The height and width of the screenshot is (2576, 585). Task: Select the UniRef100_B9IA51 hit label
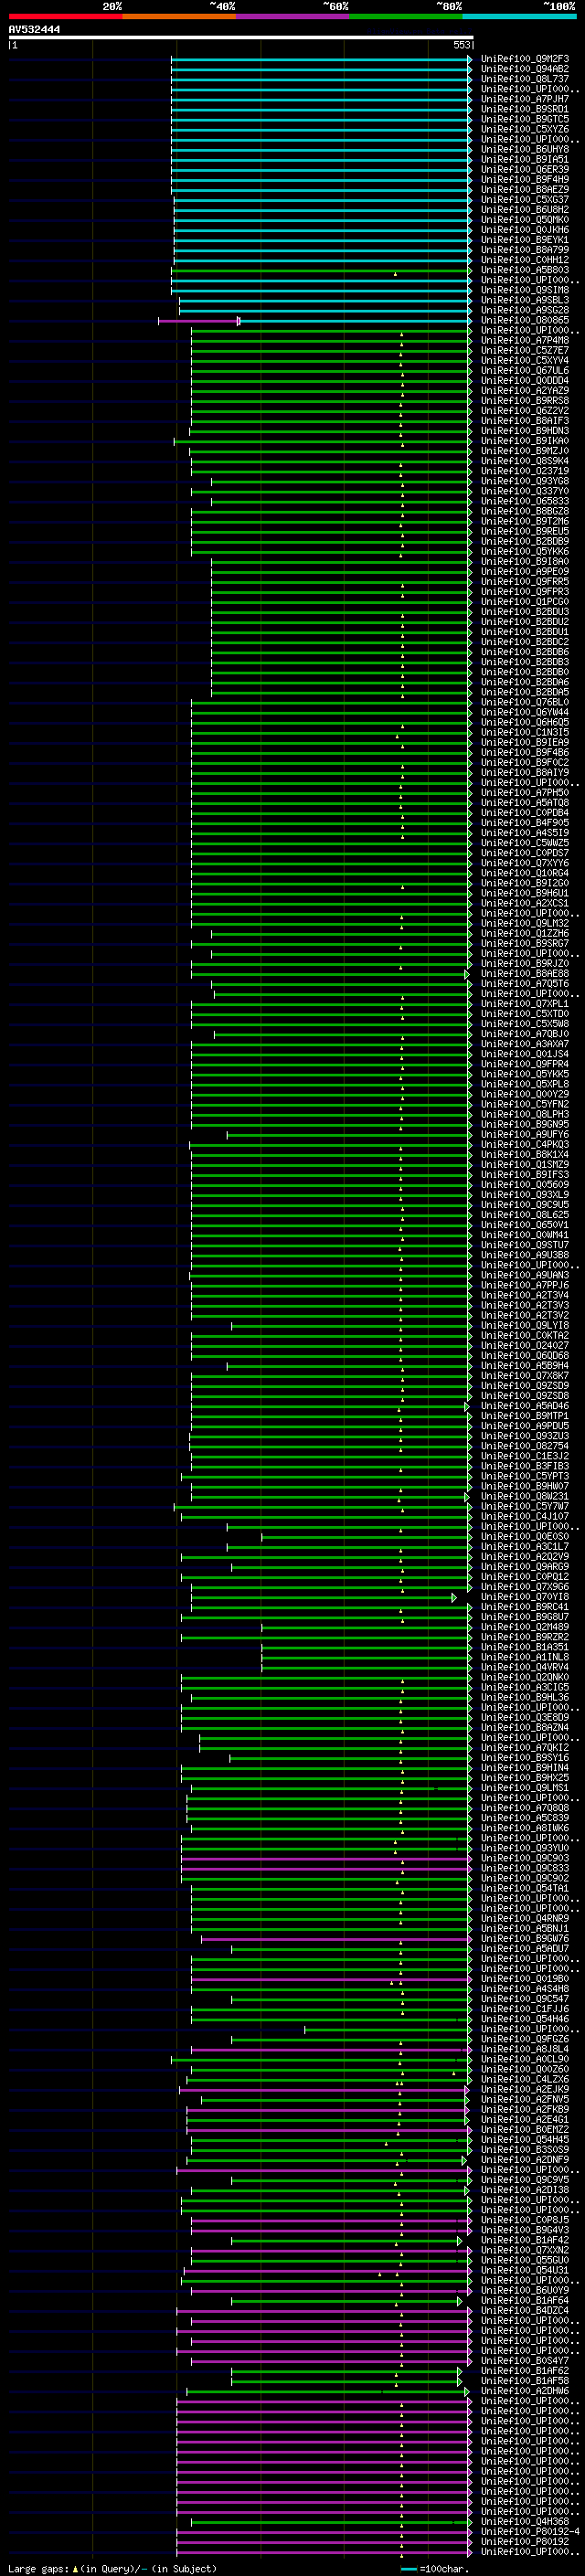click(525, 159)
